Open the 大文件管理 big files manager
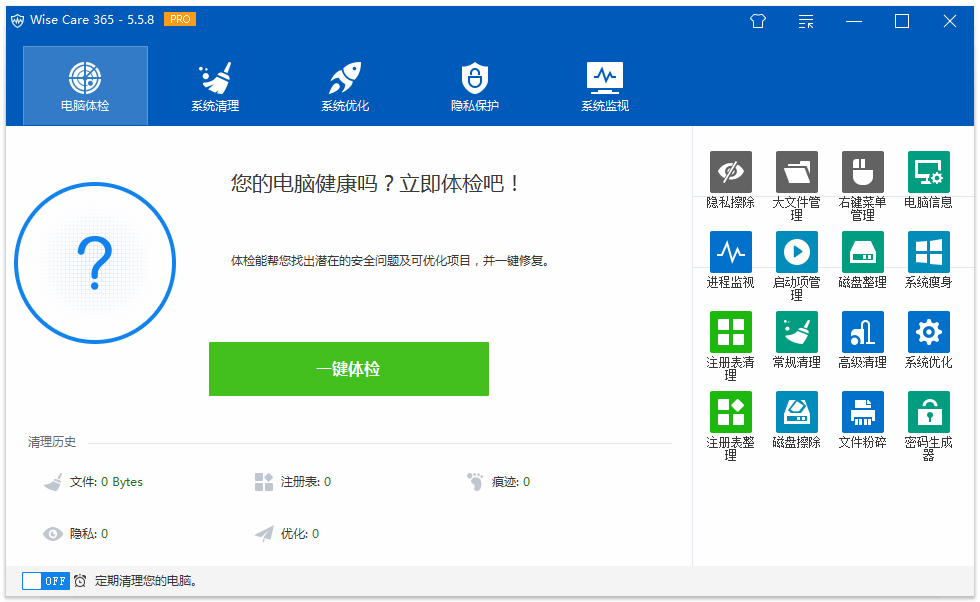Screen dimensions: 980x602 coord(796,173)
